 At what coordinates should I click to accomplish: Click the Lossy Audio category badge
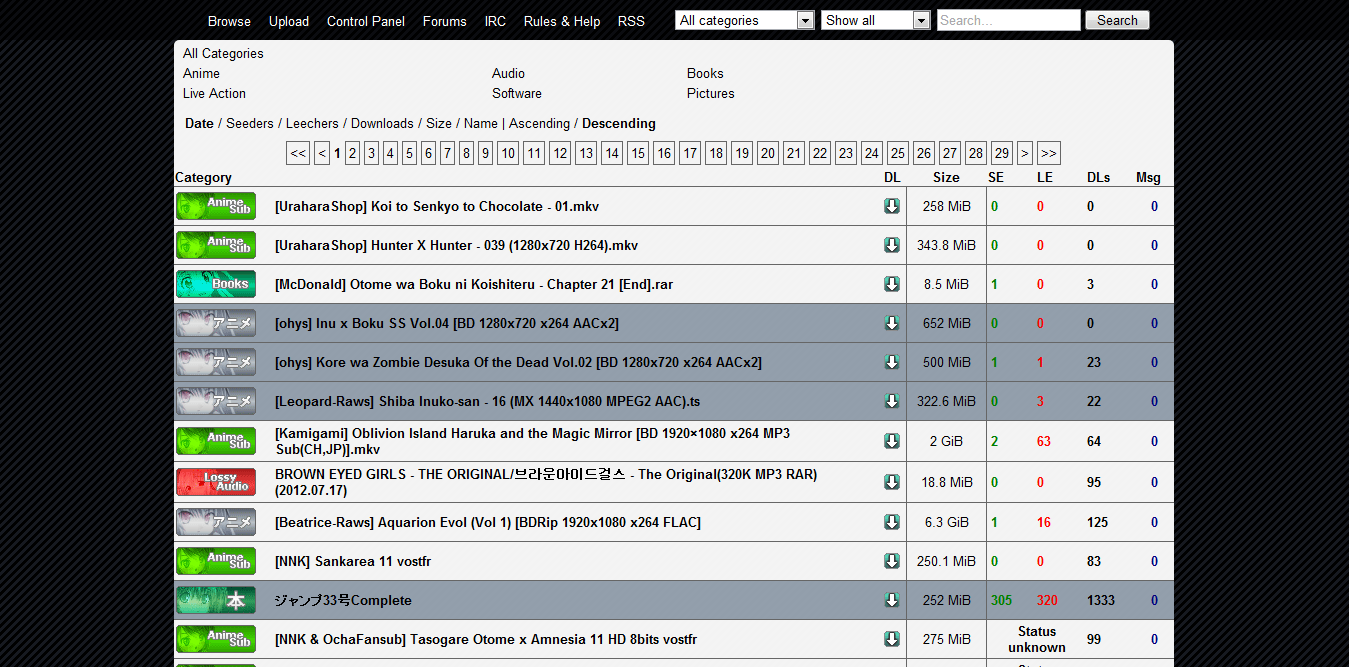click(x=216, y=482)
